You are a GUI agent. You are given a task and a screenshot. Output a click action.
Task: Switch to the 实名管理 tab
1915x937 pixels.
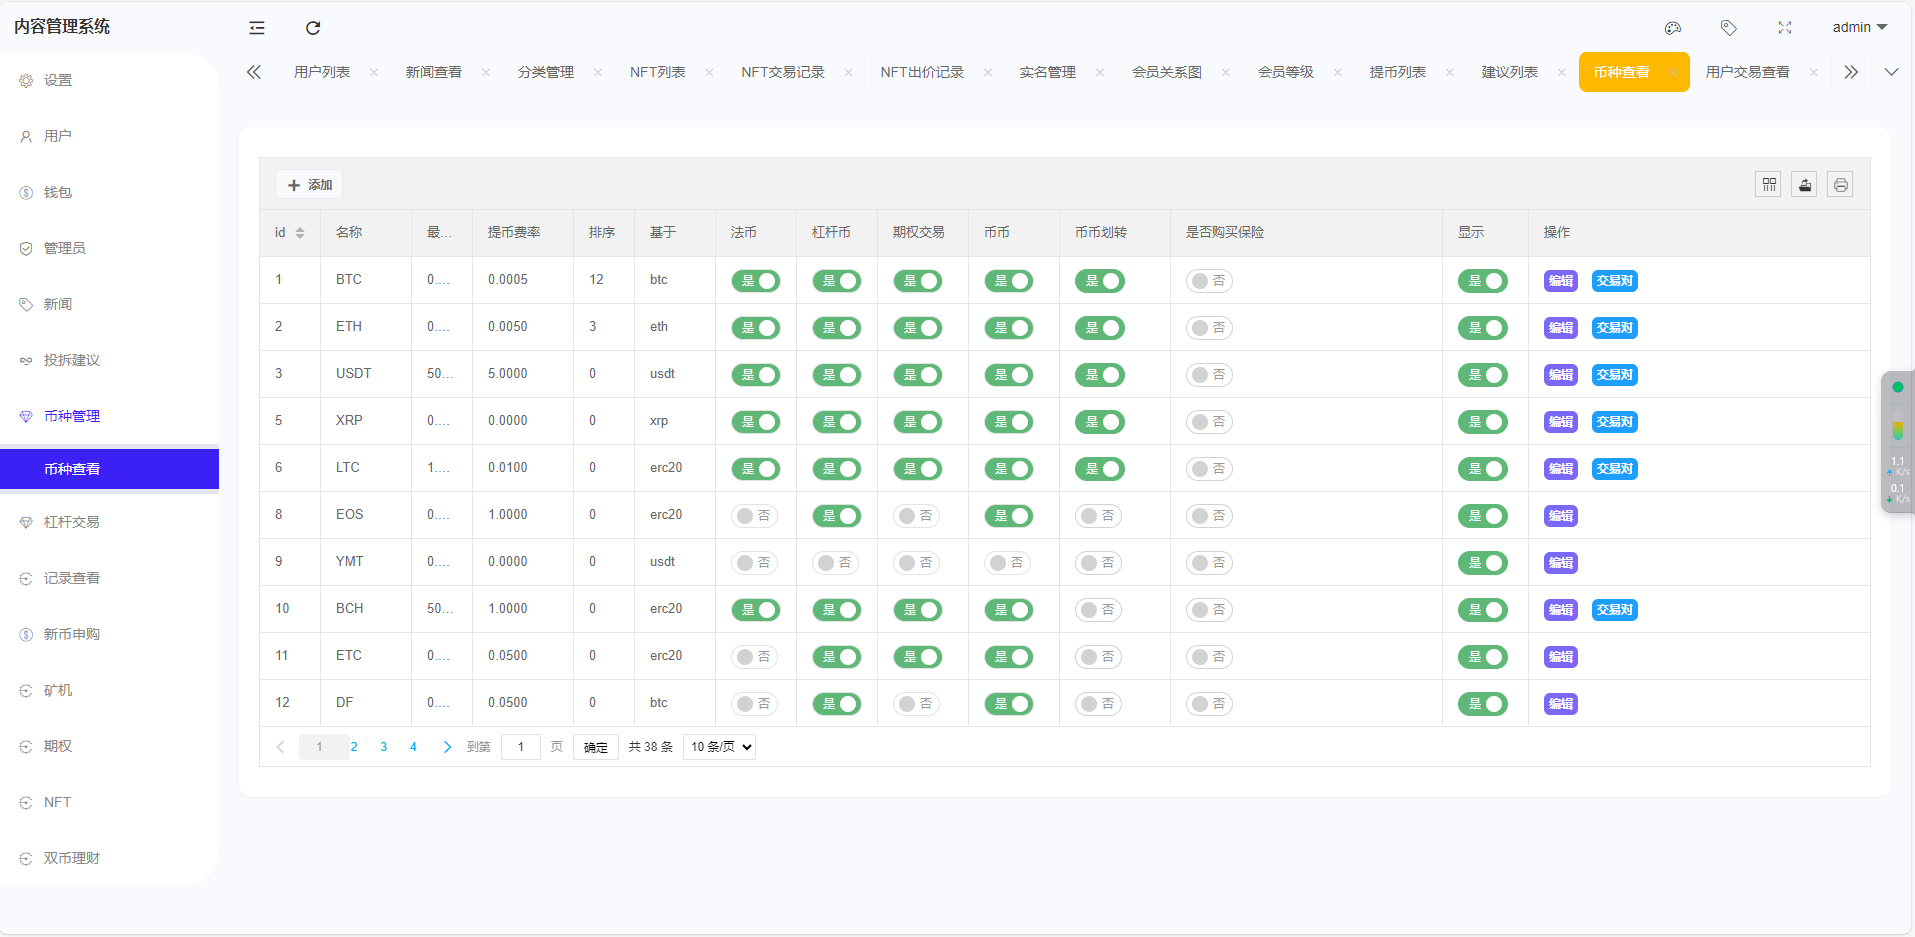[1048, 72]
